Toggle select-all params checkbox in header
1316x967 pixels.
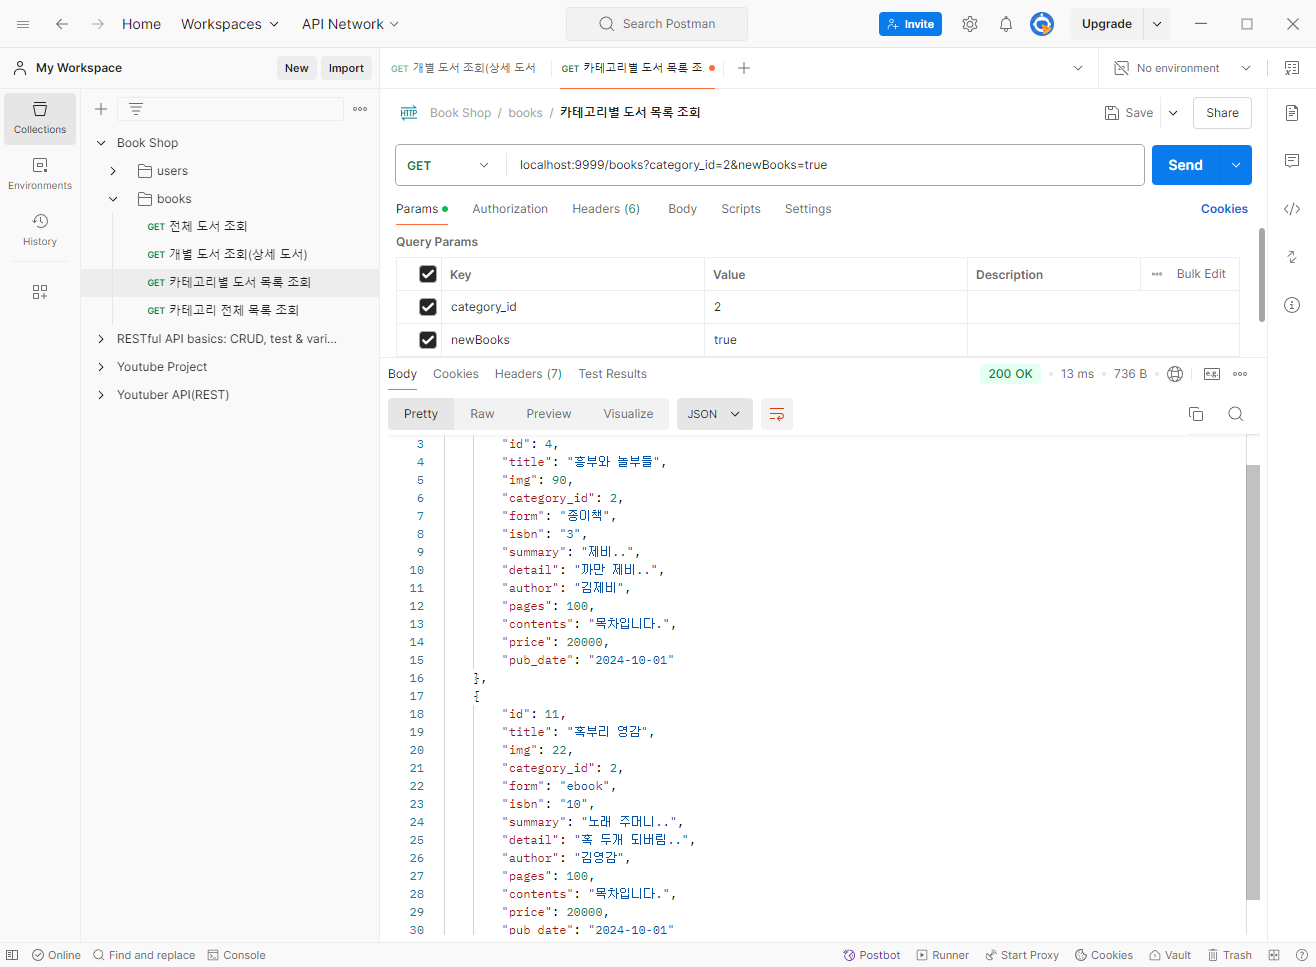(x=428, y=274)
